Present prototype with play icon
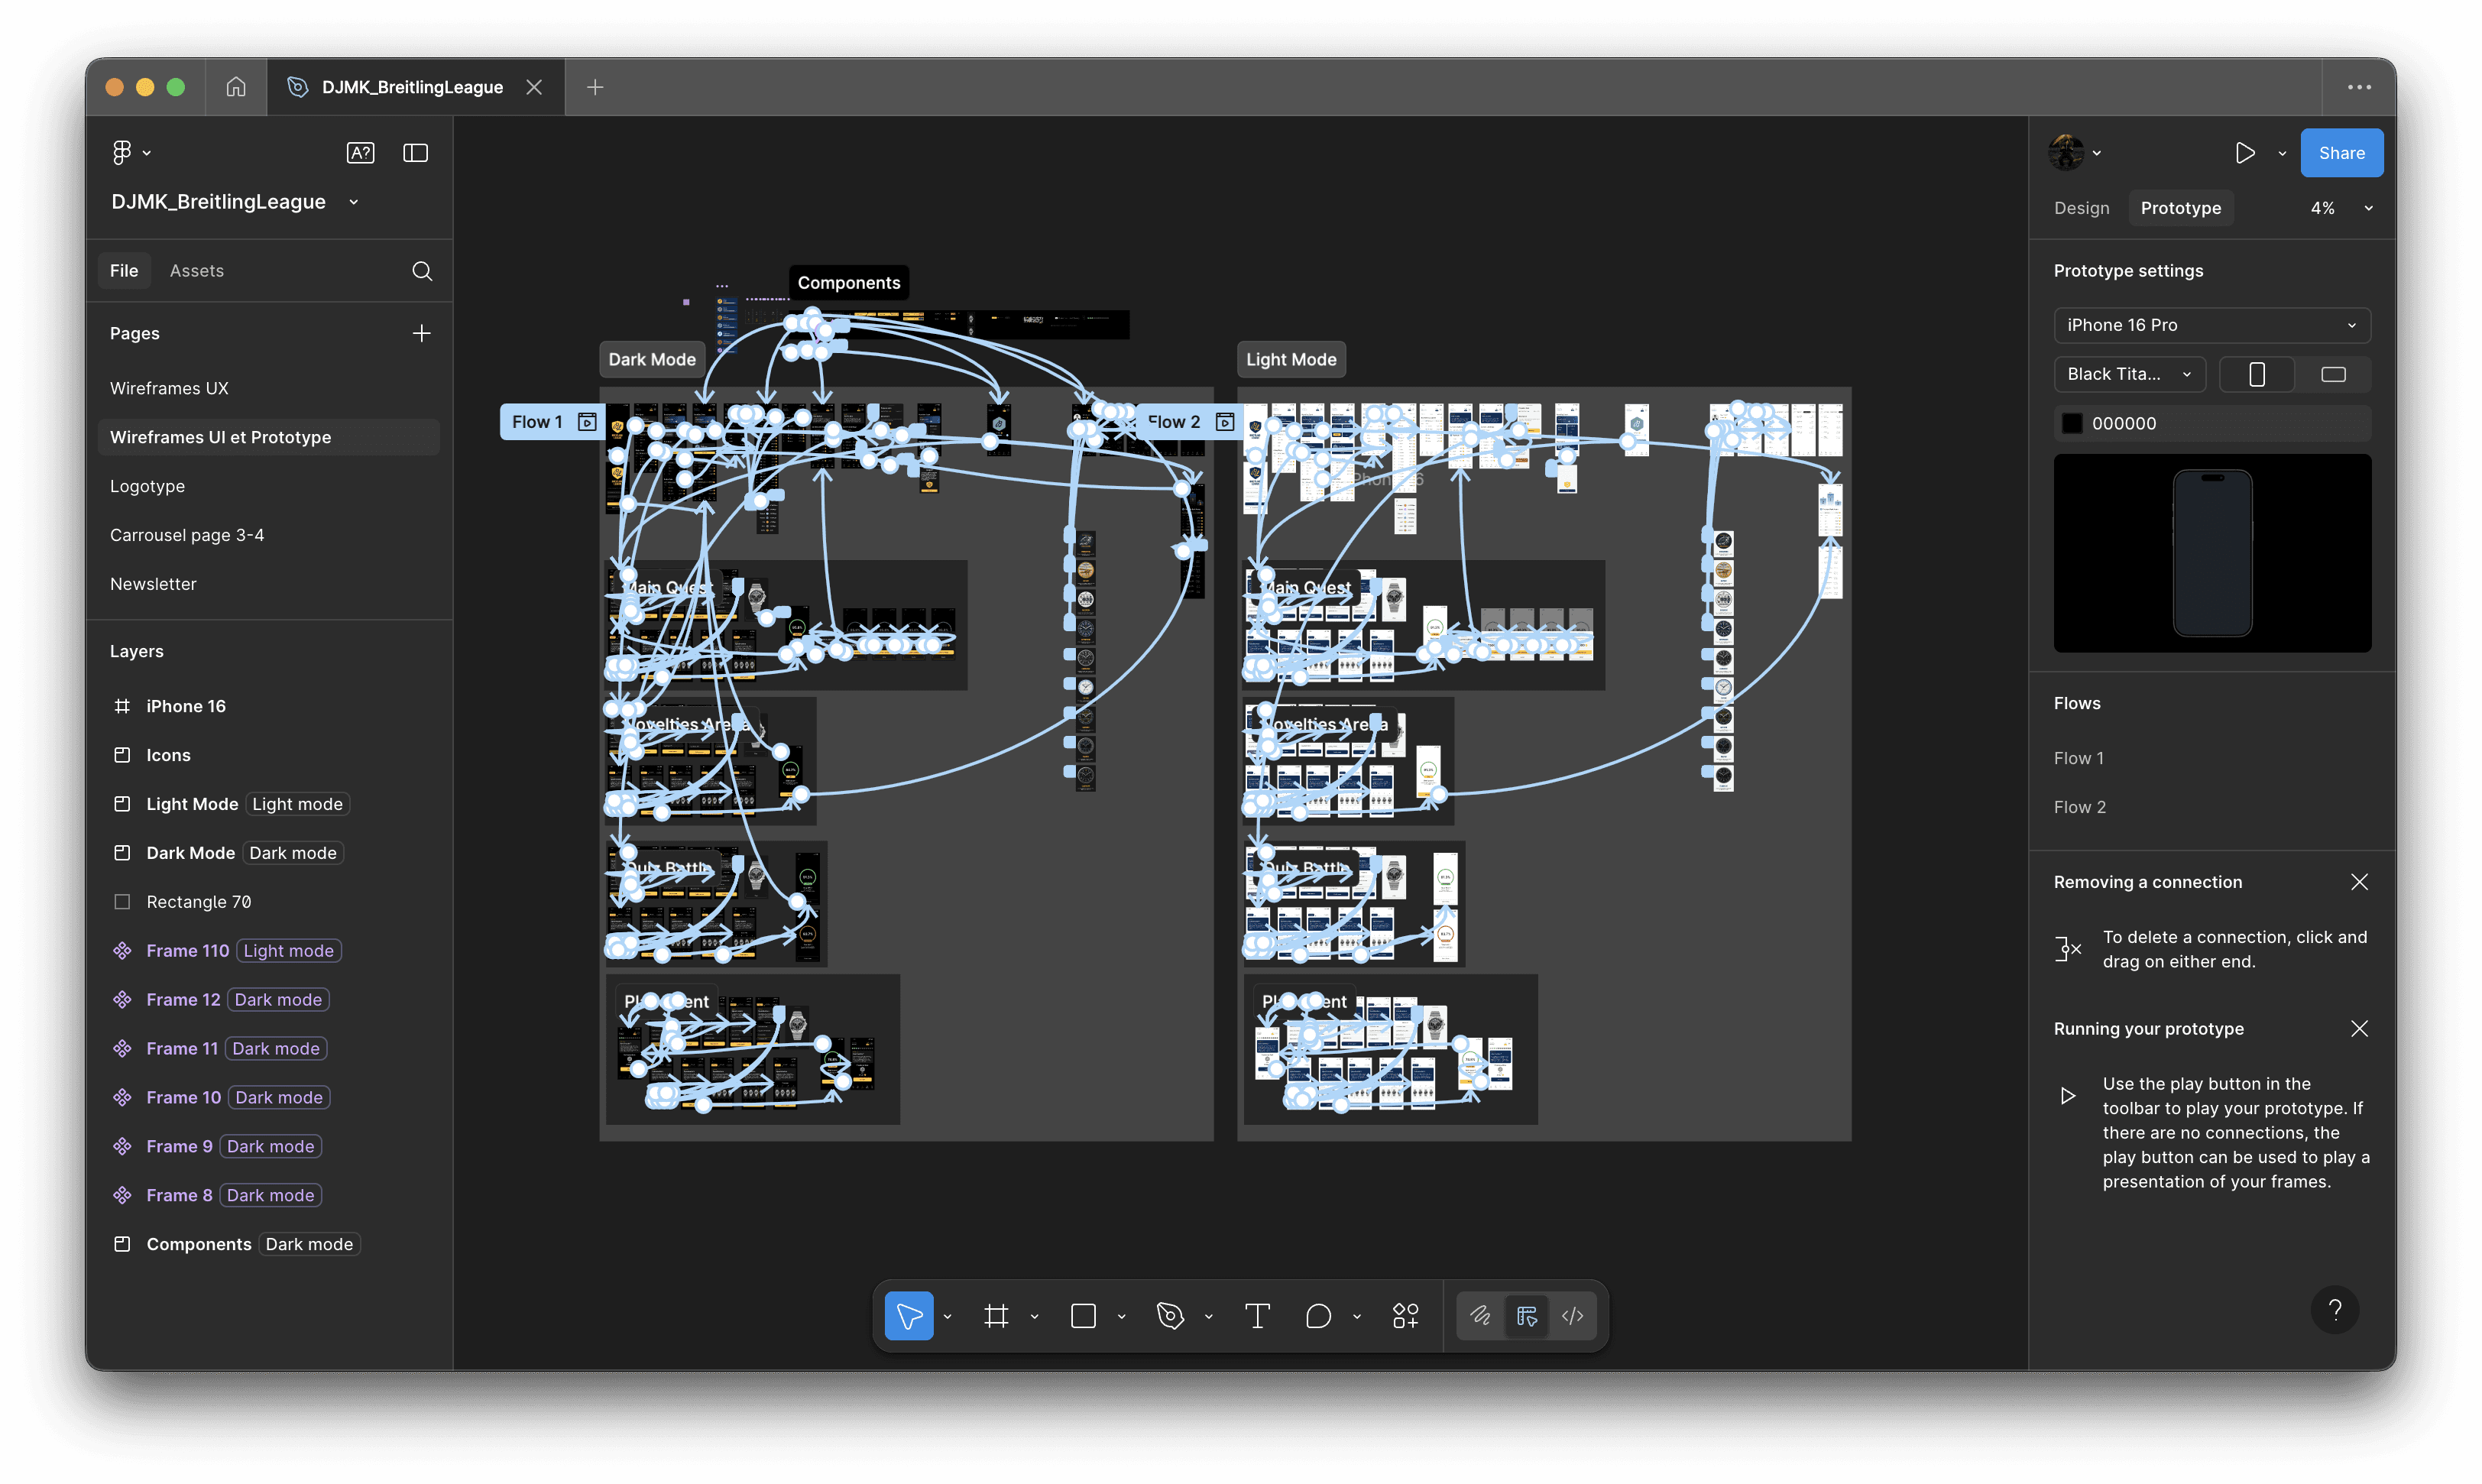The height and width of the screenshot is (1484, 2482). (2245, 153)
